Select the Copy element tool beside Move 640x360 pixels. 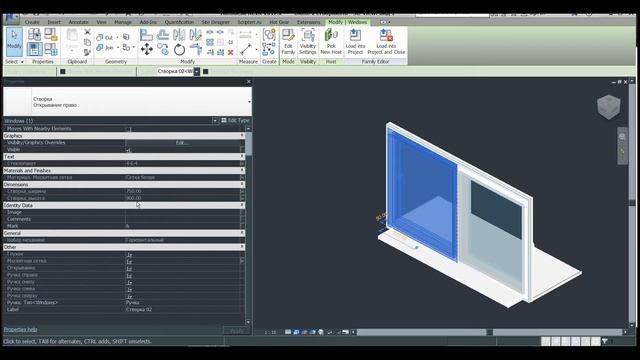[x=163, y=50]
